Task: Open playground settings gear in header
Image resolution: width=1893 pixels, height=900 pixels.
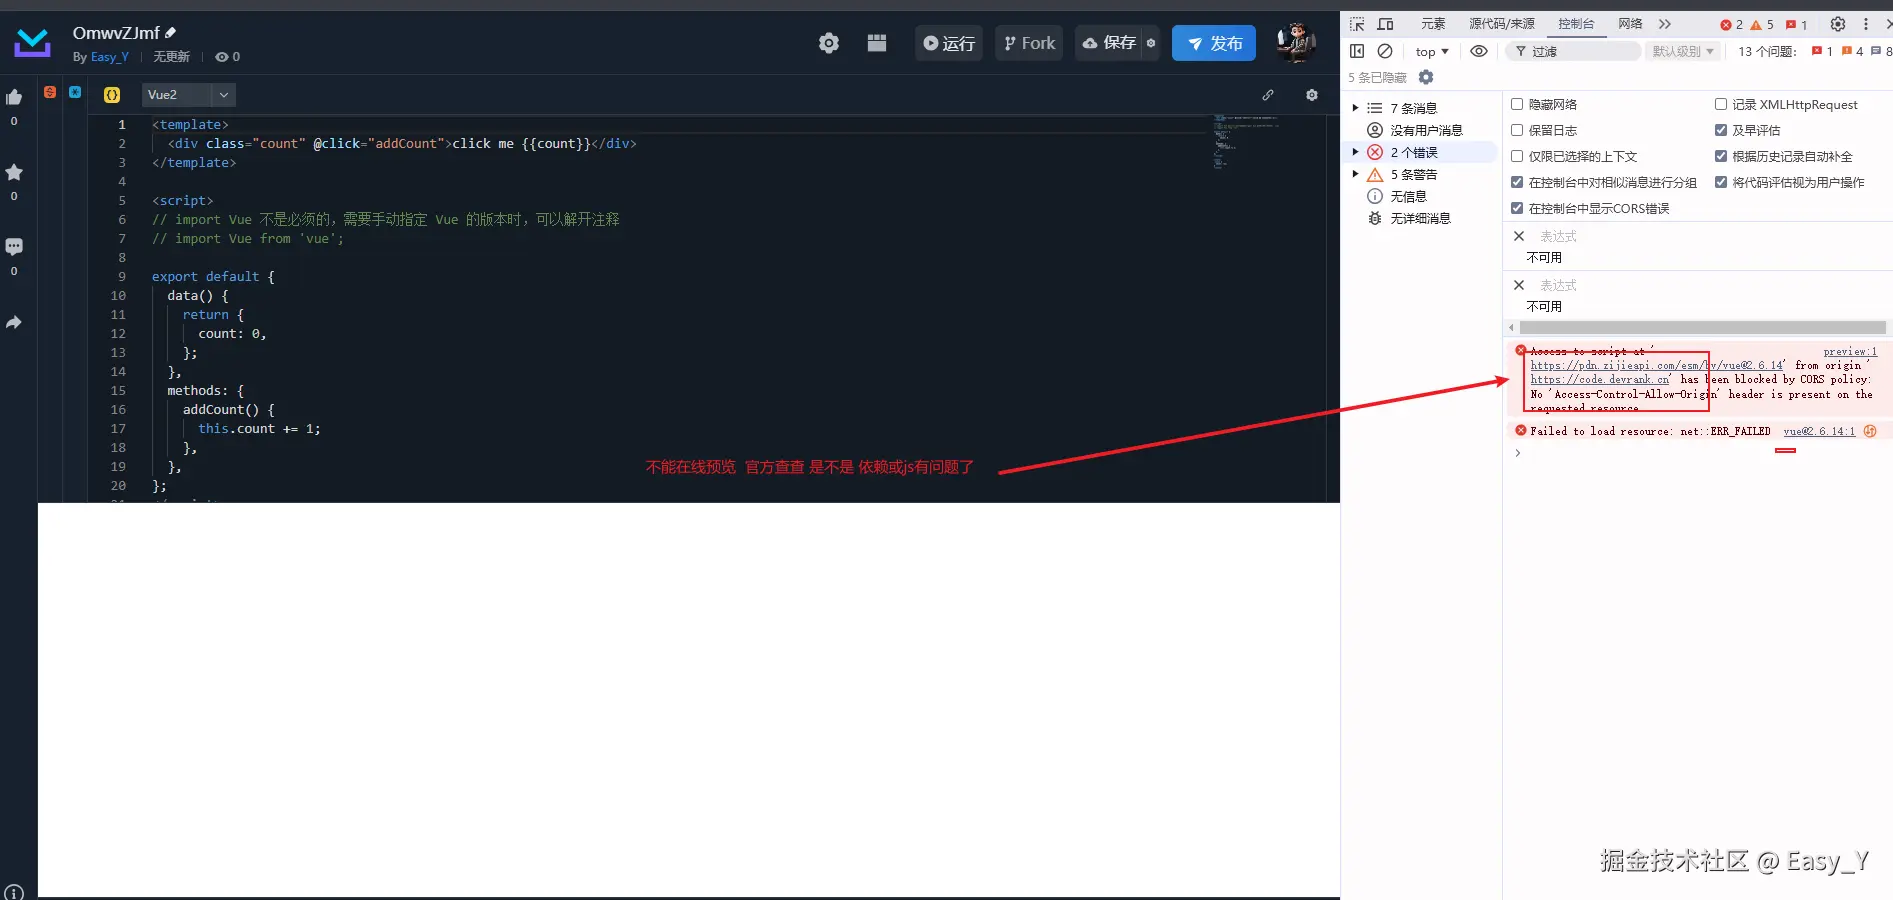Action: (829, 43)
